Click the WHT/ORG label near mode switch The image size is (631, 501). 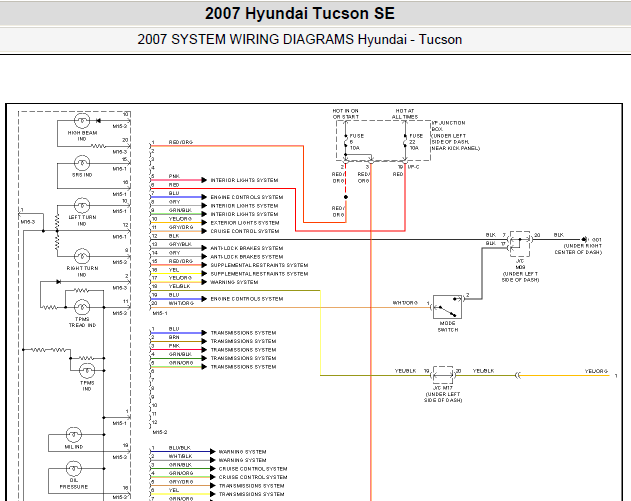pyautogui.click(x=405, y=303)
